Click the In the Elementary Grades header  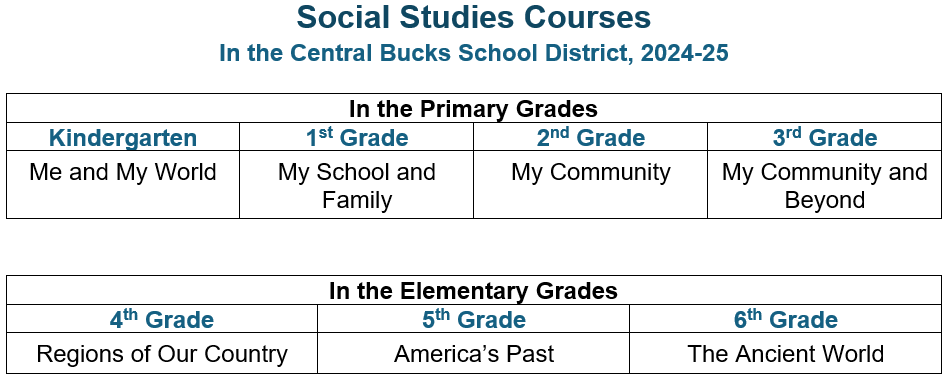(473, 291)
